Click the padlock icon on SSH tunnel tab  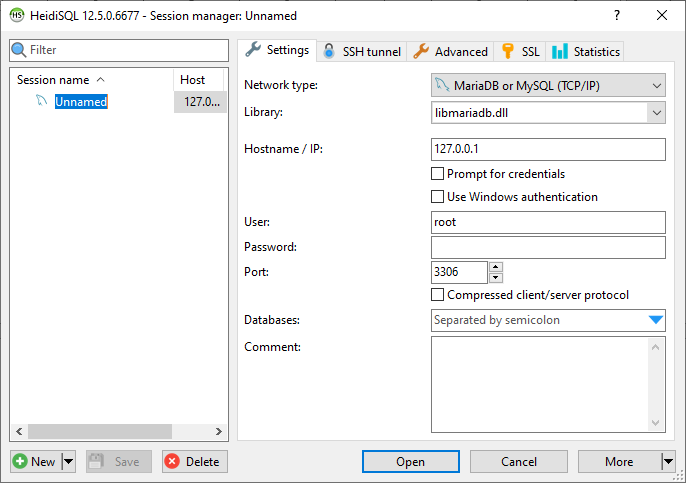[329, 51]
